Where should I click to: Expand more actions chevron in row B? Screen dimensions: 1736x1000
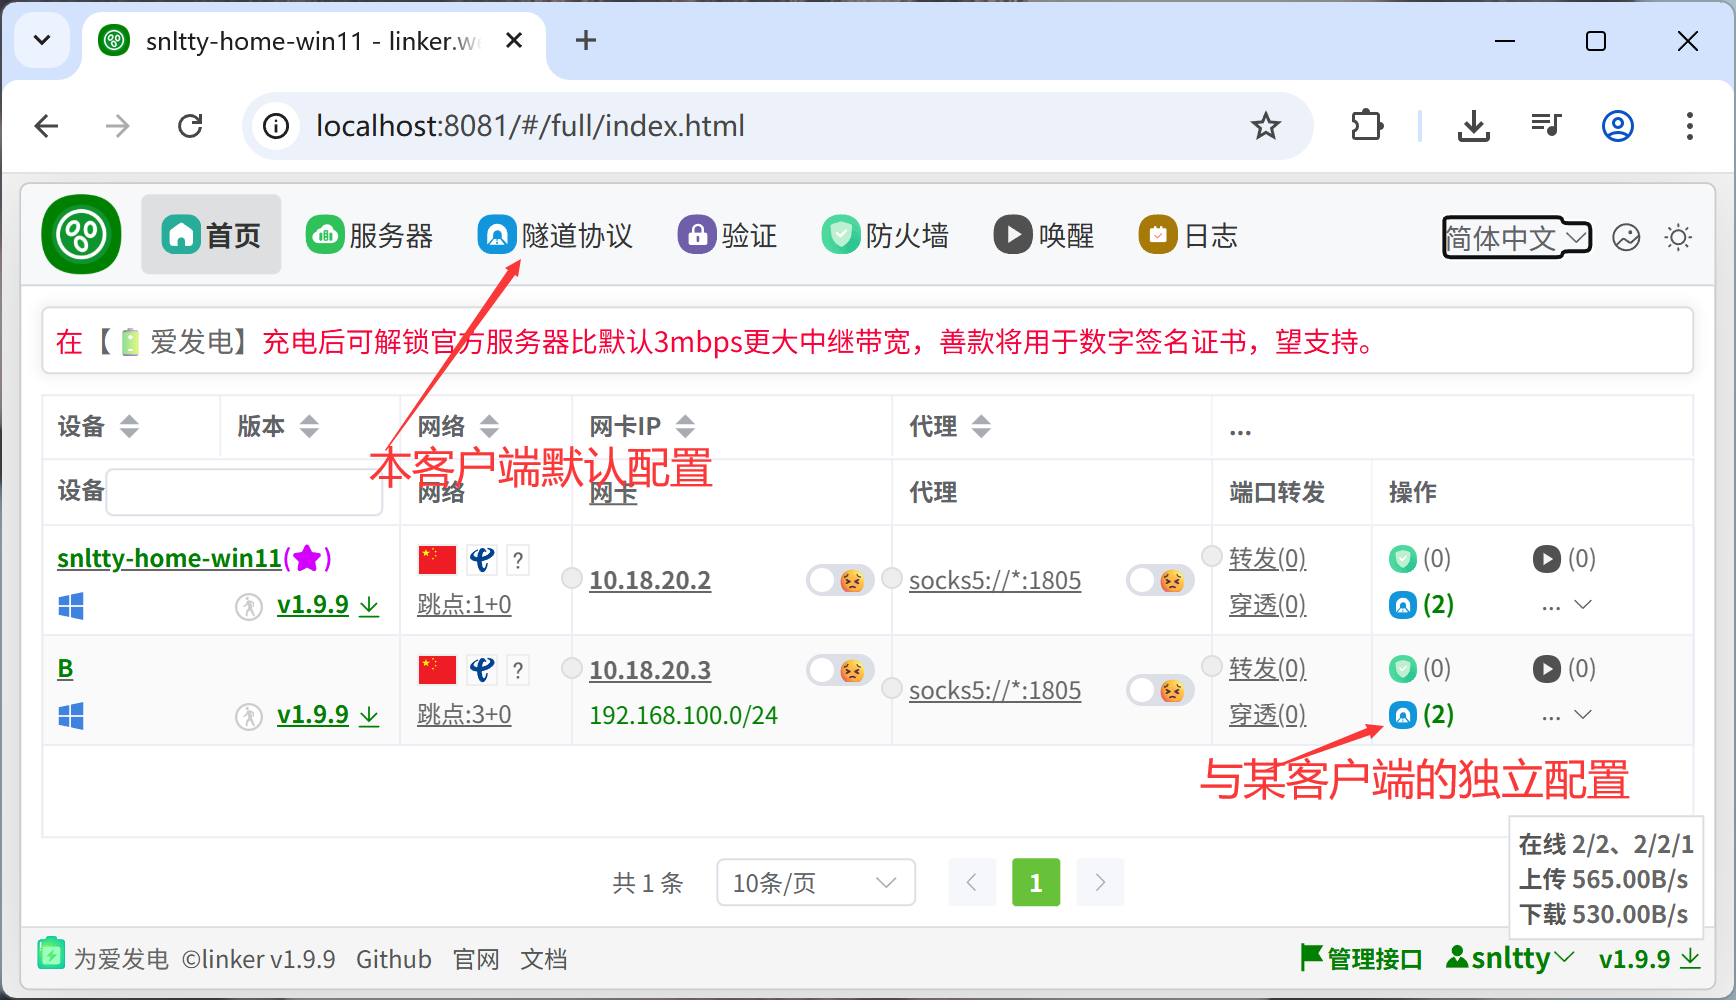[x=1582, y=715]
